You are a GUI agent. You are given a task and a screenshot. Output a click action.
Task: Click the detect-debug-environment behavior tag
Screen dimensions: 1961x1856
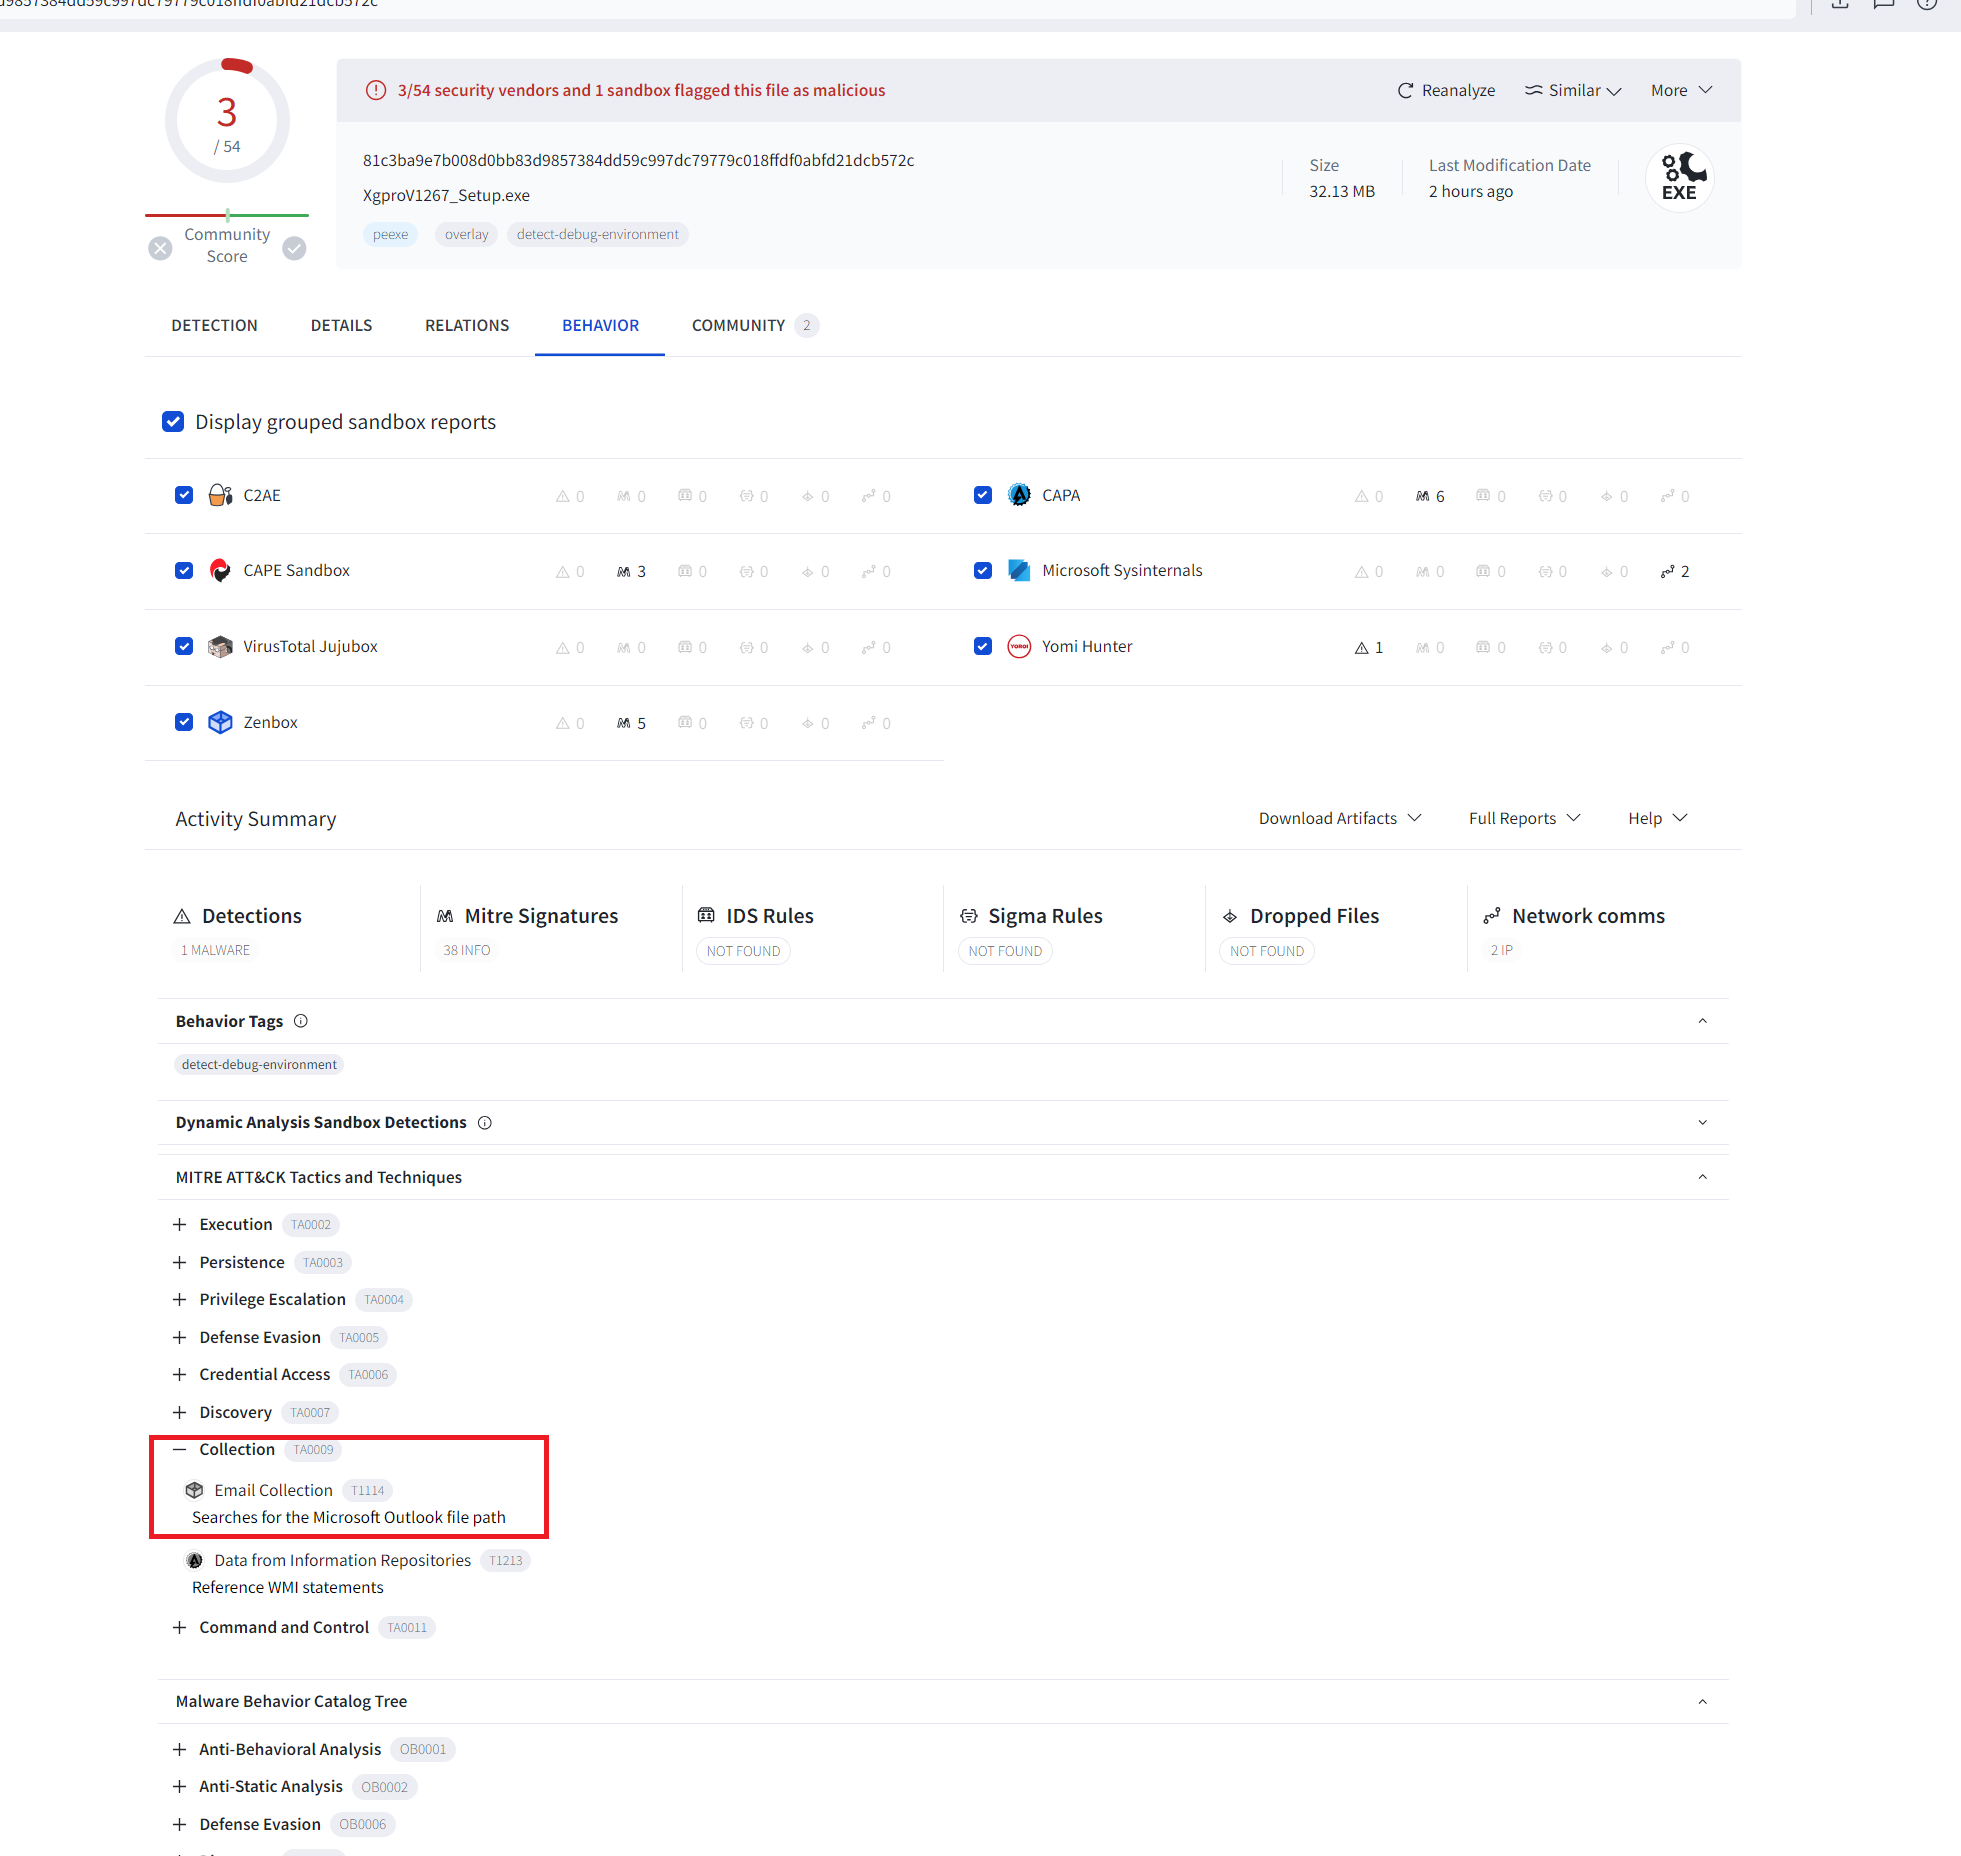(259, 1064)
